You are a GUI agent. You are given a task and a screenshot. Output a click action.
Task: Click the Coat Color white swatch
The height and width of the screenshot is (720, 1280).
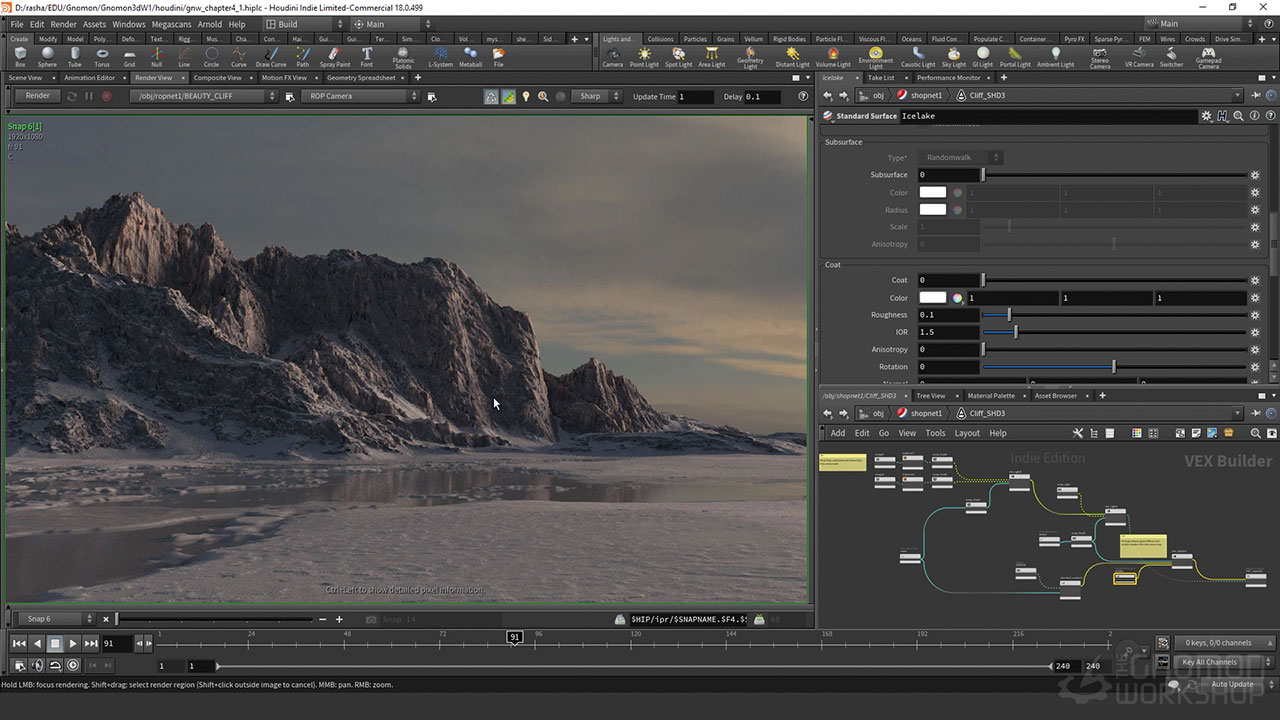[x=932, y=297]
